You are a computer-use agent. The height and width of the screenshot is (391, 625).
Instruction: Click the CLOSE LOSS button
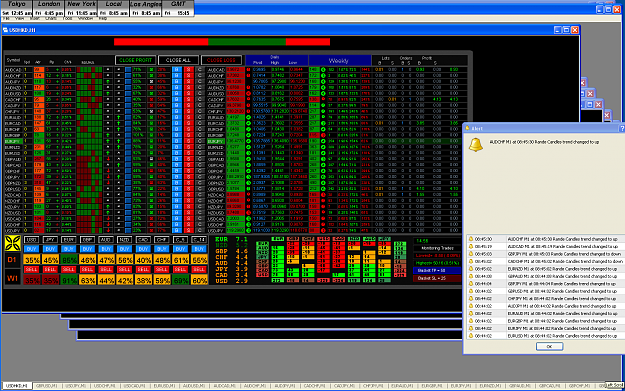tap(221, 60)
